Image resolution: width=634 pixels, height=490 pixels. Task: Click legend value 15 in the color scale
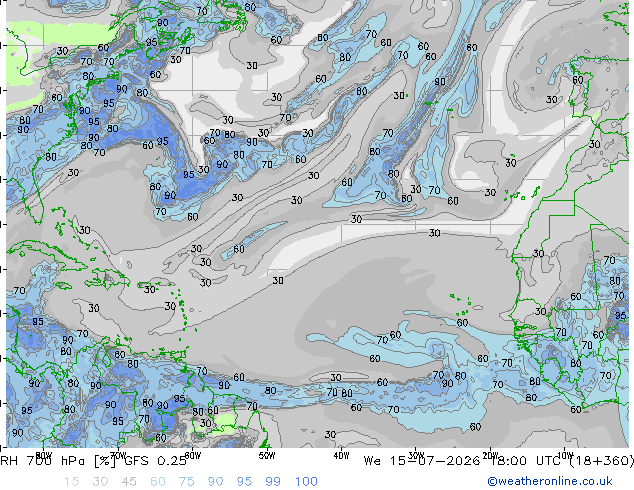pos(71,482)
